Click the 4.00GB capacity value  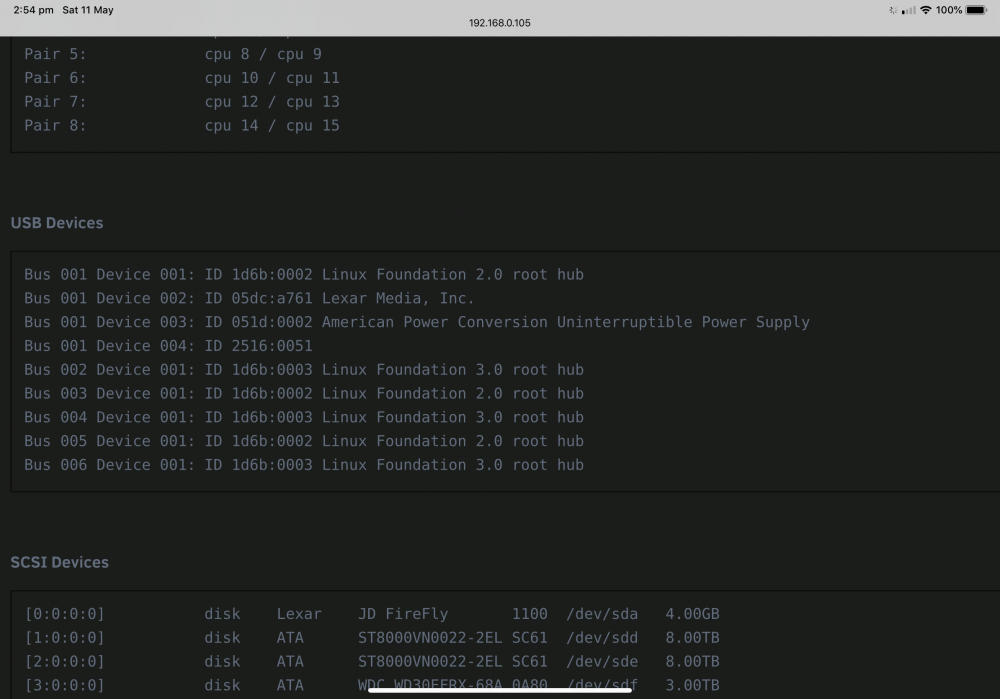692,614
